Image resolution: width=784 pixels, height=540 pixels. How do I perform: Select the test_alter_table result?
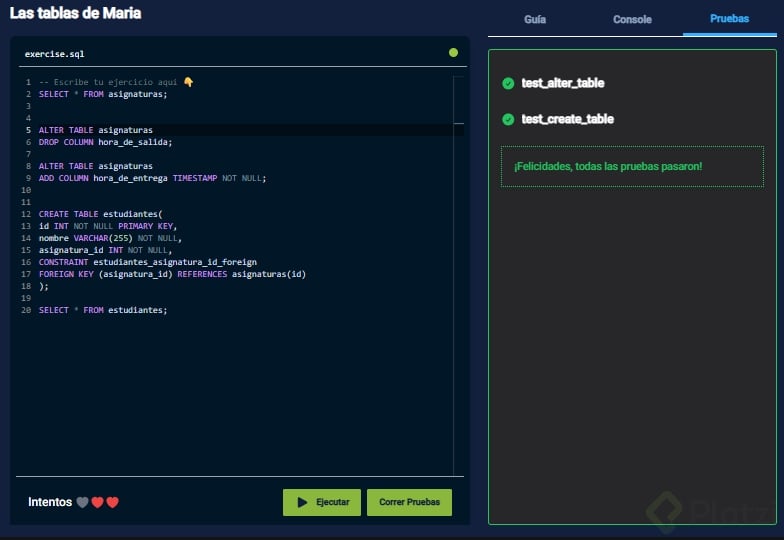point(562,83)
